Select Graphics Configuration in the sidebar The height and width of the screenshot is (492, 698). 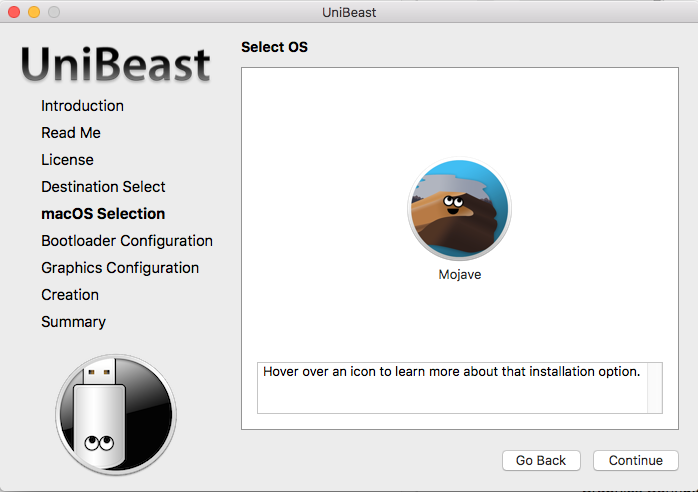click(120, 268)
